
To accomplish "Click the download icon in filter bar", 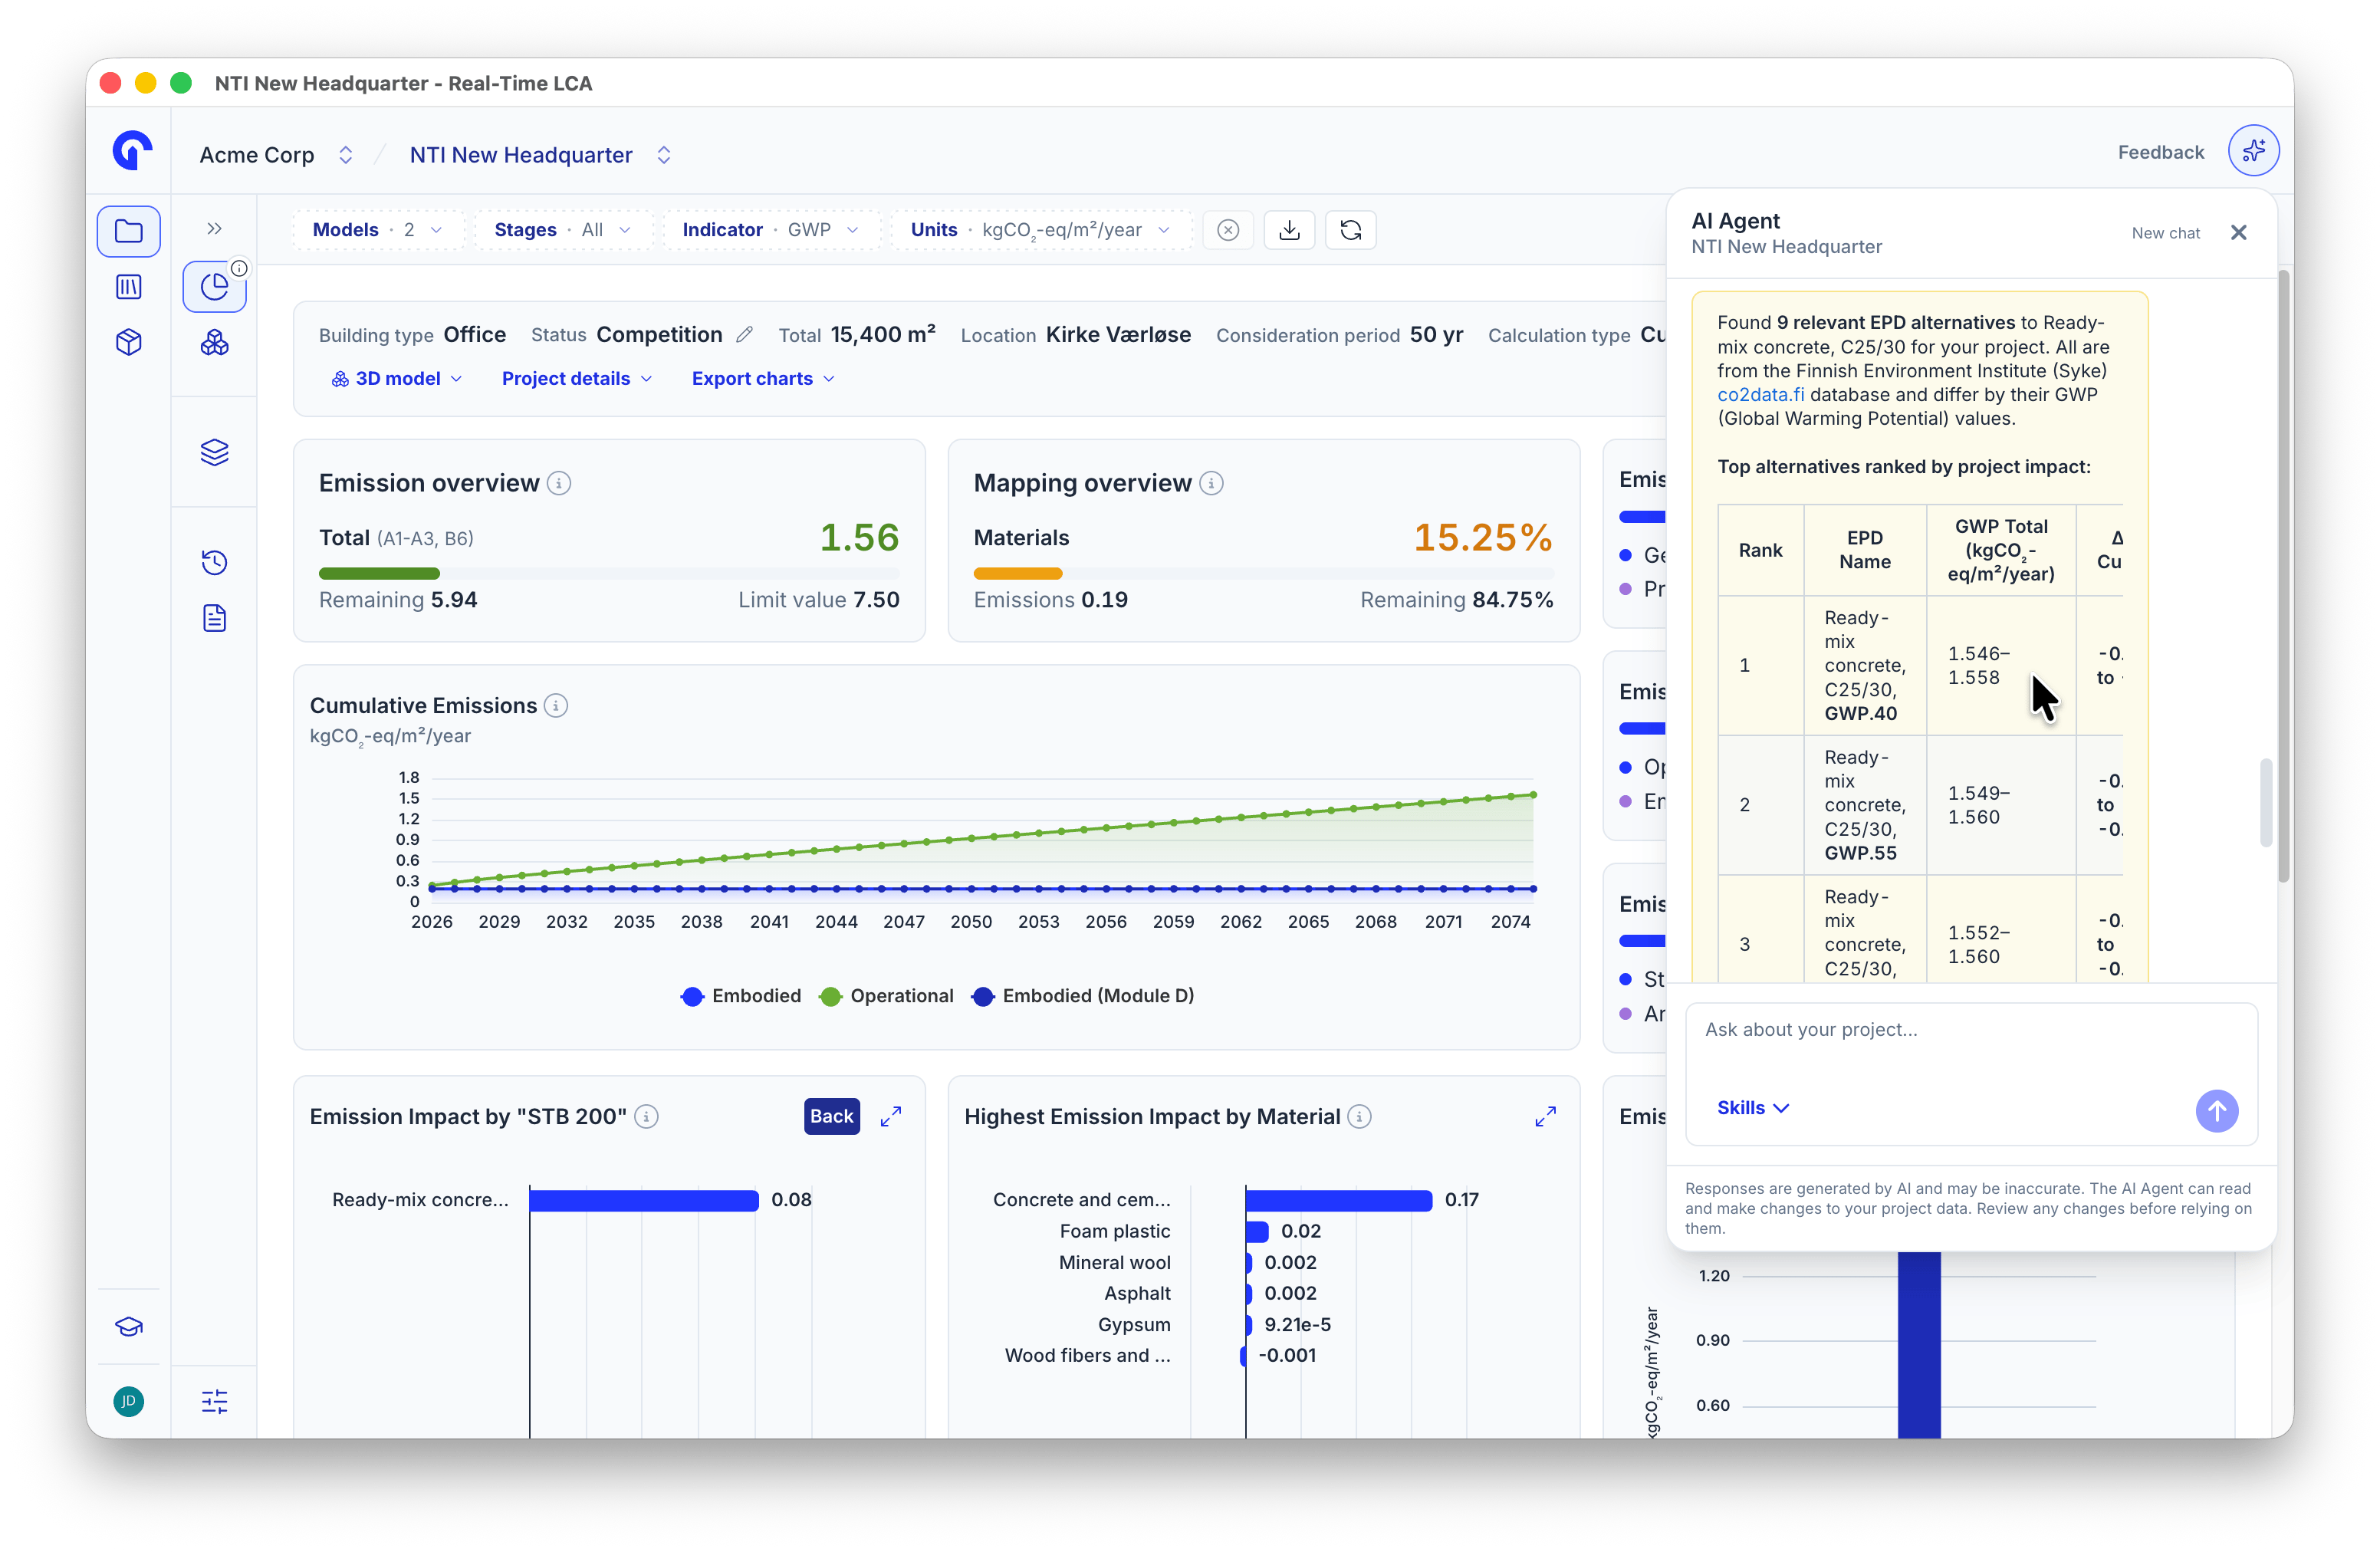I will 1289,230.
